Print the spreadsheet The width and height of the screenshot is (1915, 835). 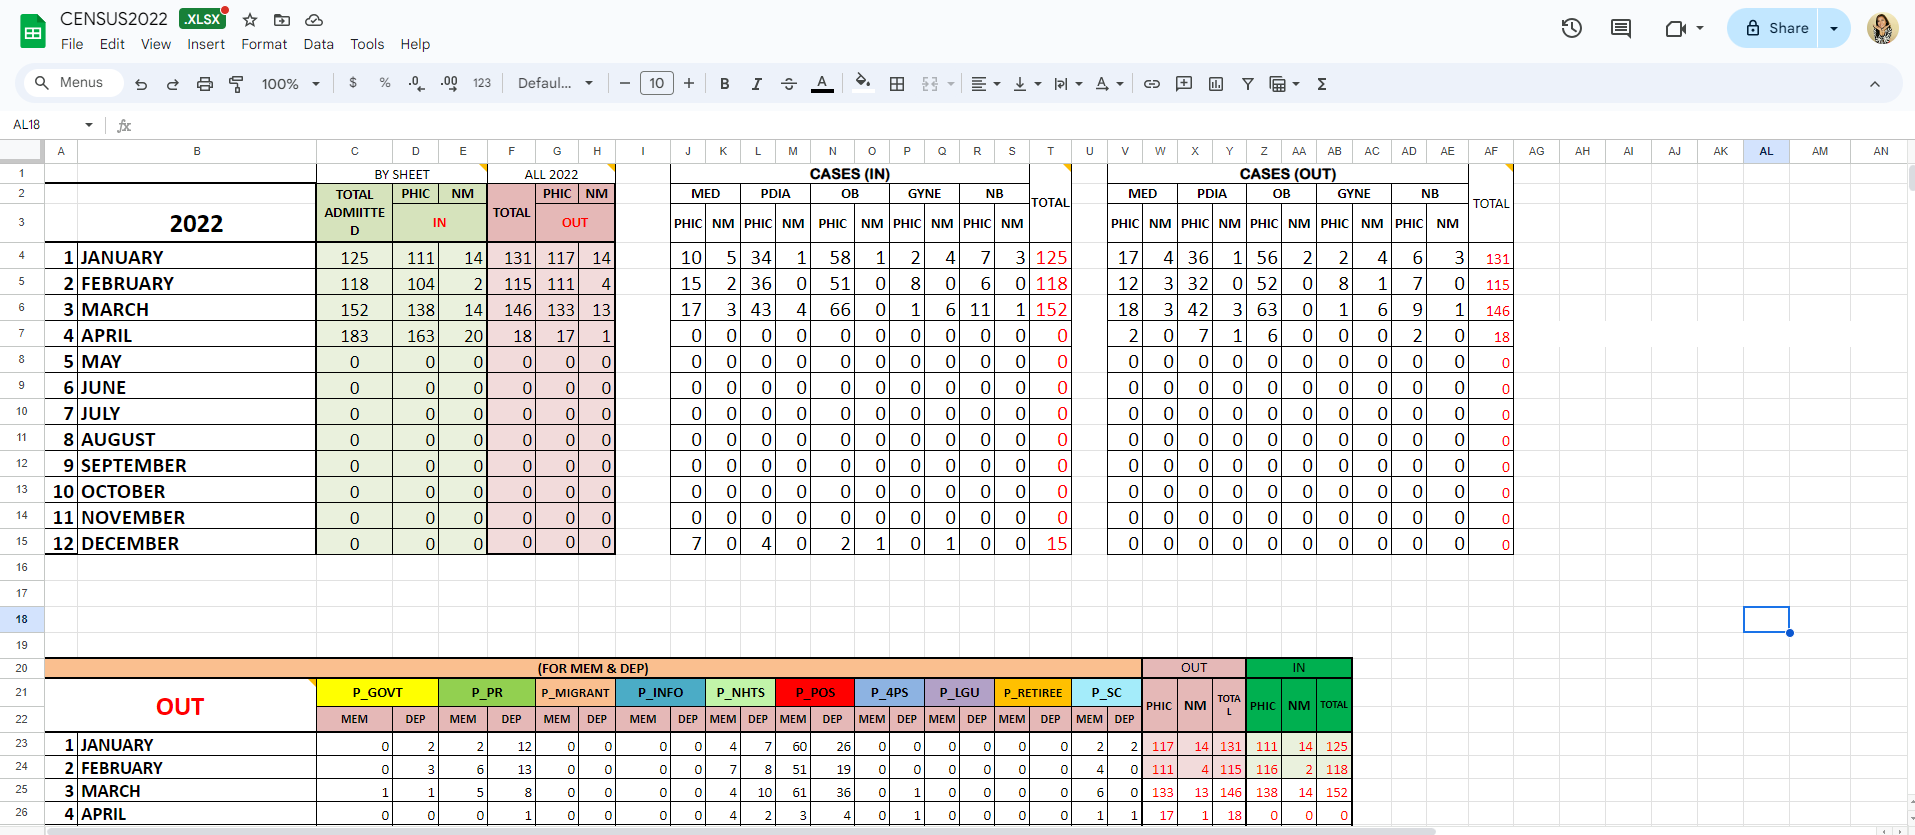click(x=205, y=84)
